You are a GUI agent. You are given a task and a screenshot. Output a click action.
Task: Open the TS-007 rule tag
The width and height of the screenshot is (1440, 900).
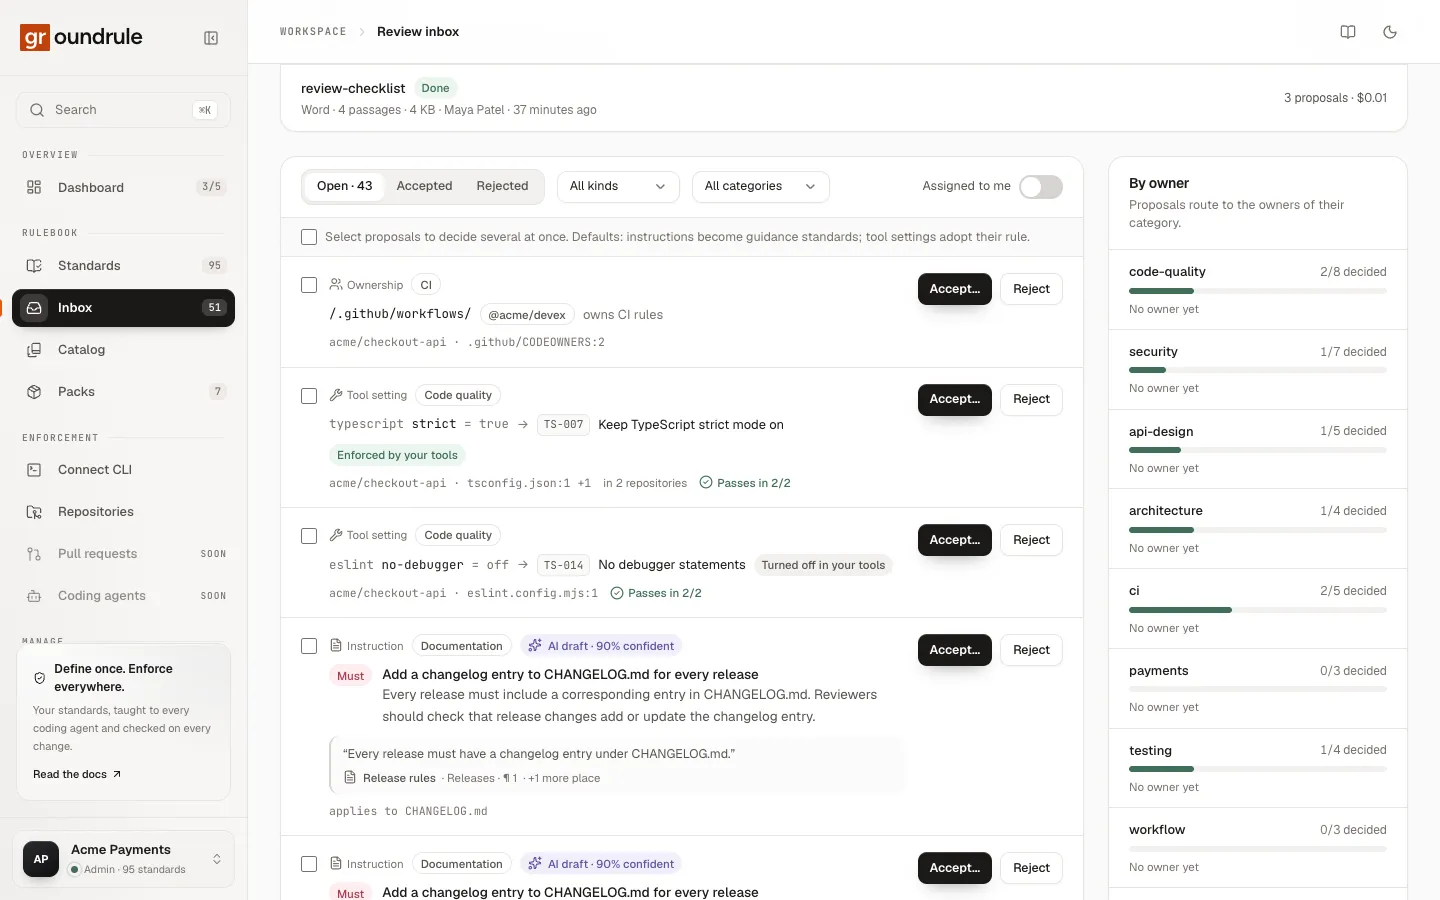coord(563,425)
